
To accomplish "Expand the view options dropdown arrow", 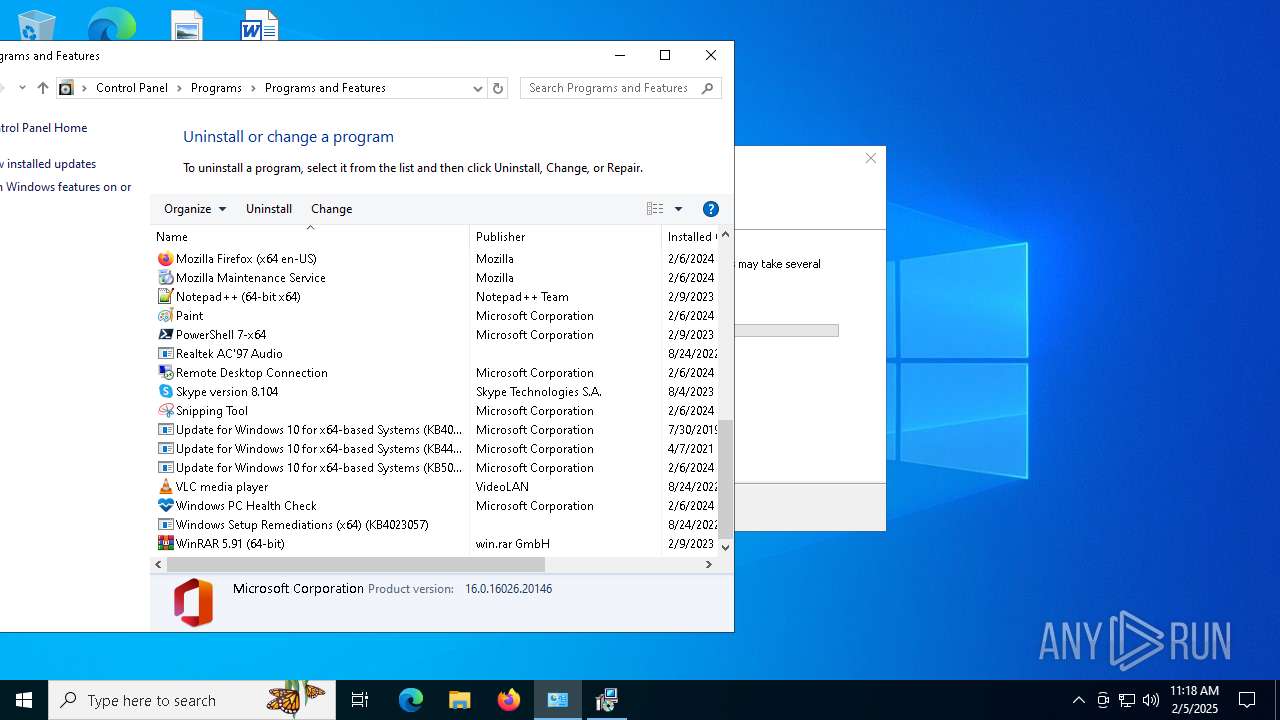I will (x=678, y=209).
